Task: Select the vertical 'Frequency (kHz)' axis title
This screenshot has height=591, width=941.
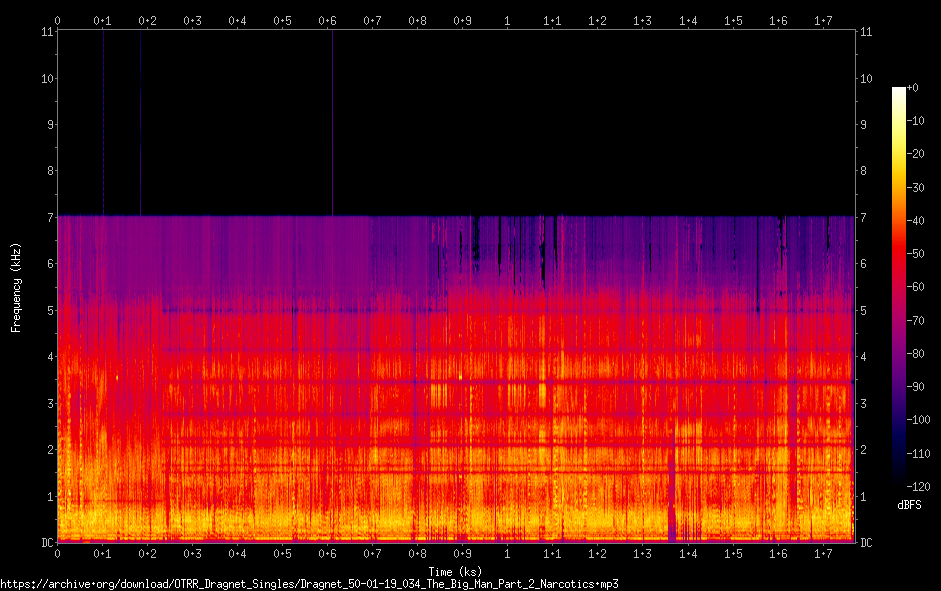Action: [x=16, y=287]
